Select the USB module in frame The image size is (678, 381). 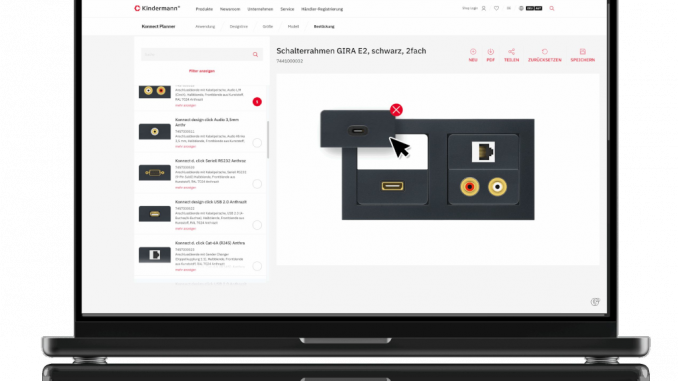[392, 186]
